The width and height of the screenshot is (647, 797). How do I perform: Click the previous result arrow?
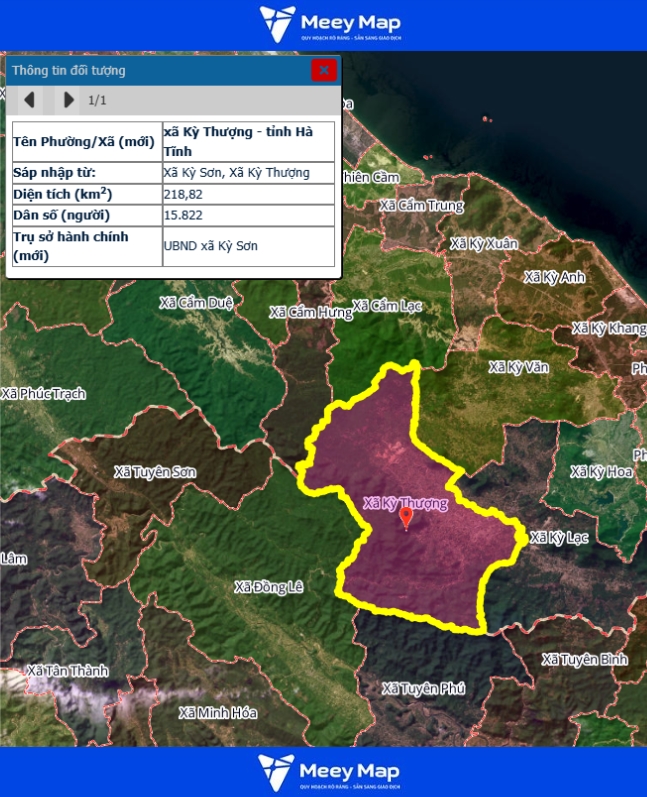coord(30,100)
